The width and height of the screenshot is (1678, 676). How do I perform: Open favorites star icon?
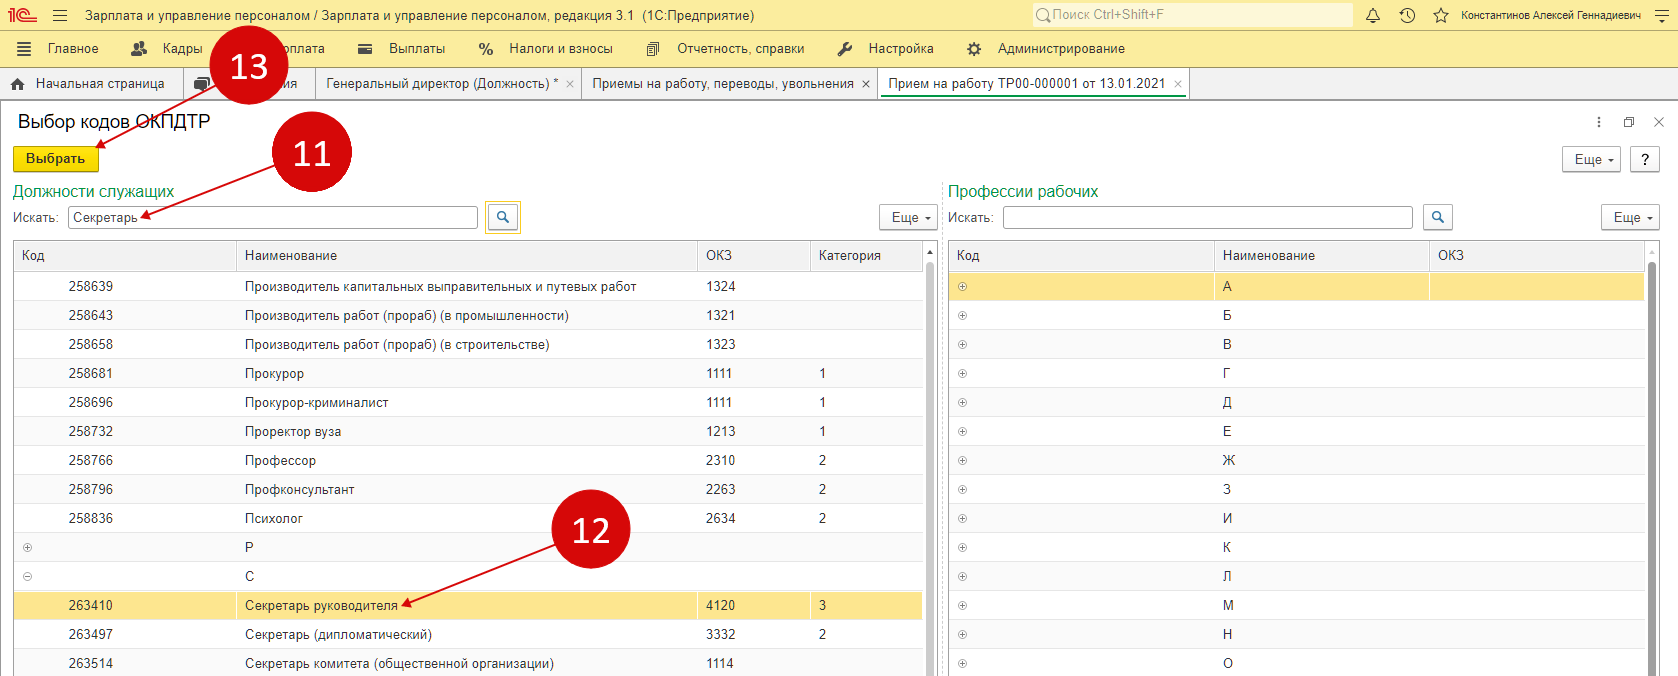(x=1441, y=15)
